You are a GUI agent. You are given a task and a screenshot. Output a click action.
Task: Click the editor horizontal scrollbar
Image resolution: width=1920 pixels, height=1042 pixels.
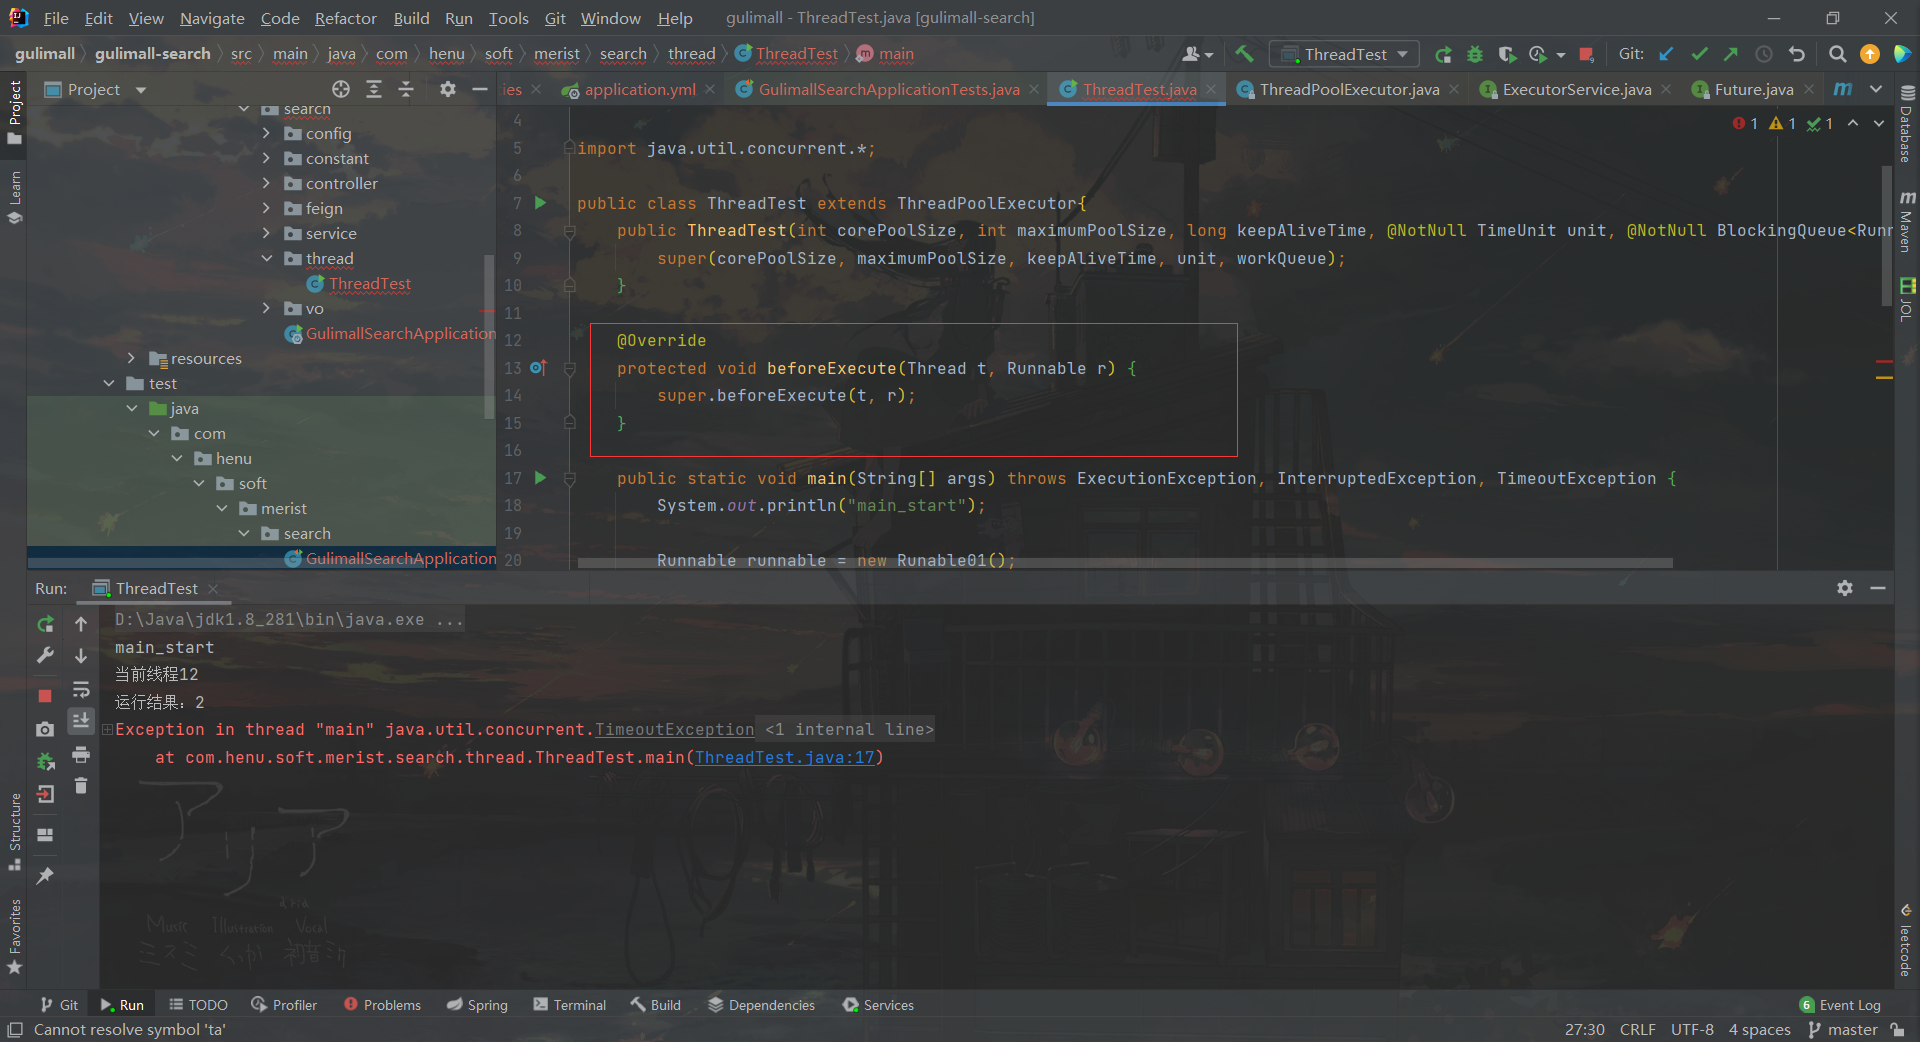[x=1125, y=563]
